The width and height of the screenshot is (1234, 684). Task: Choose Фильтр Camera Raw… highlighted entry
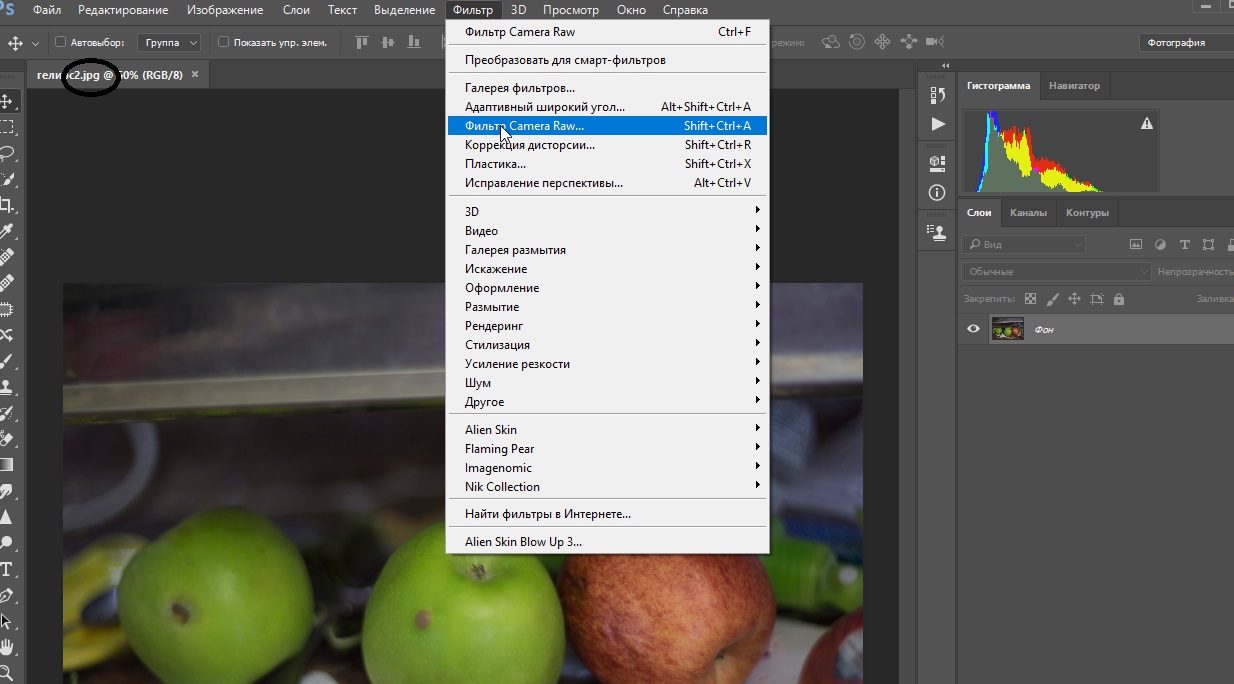(x=606, y=126)
